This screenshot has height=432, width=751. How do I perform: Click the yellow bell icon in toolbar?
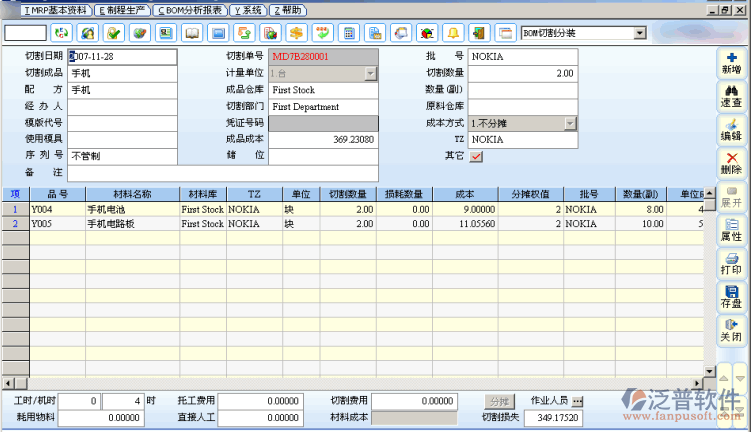pyautogui.click(x=453, y=33)
